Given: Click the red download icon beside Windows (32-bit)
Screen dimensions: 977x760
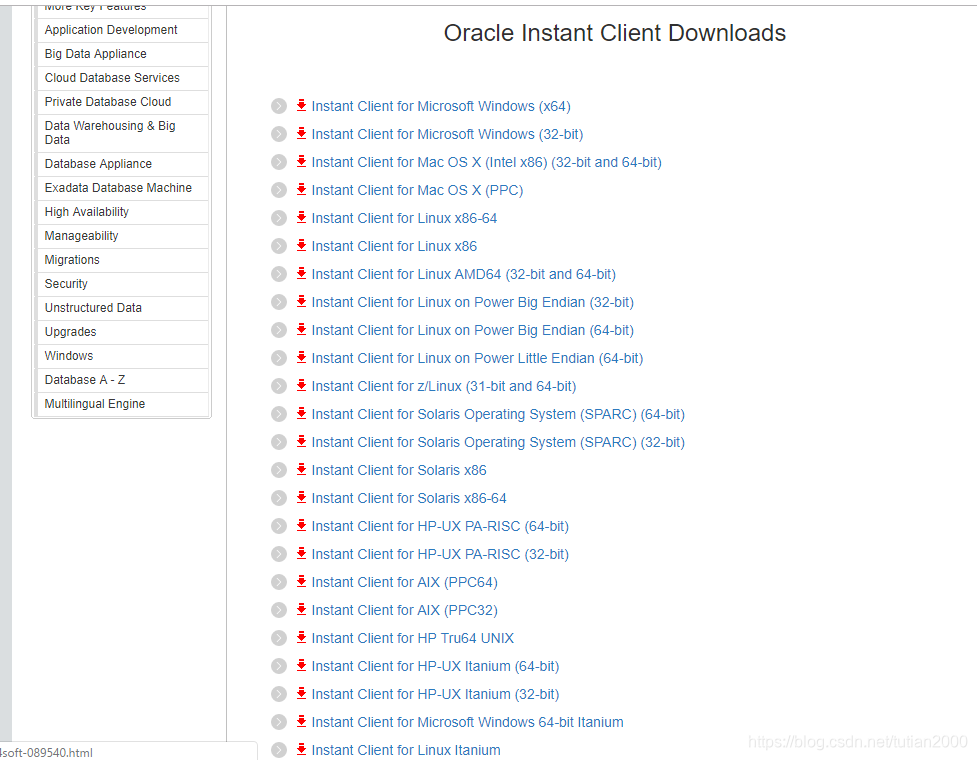Looking at the screenshot, I should [x=302, y=133].
